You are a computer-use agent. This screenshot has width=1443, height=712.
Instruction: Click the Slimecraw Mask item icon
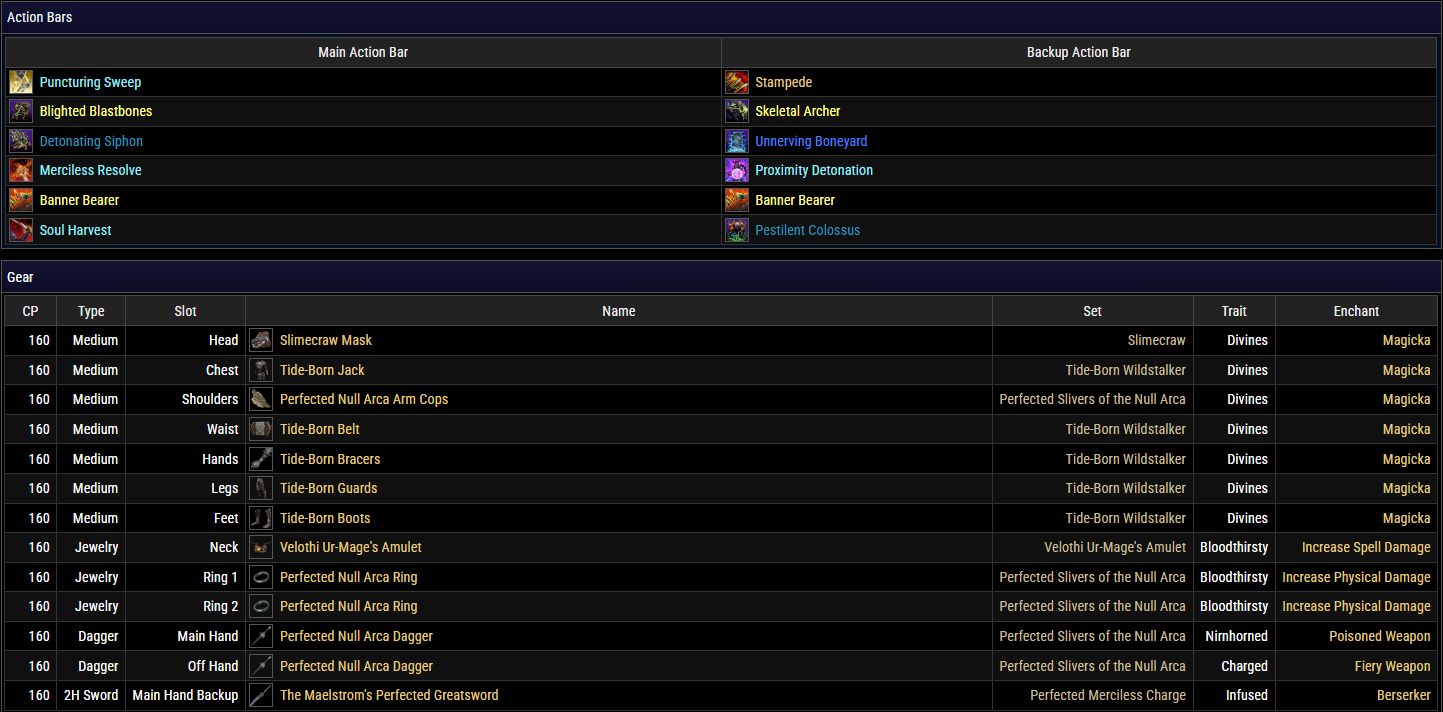click(x=261, y=340)
